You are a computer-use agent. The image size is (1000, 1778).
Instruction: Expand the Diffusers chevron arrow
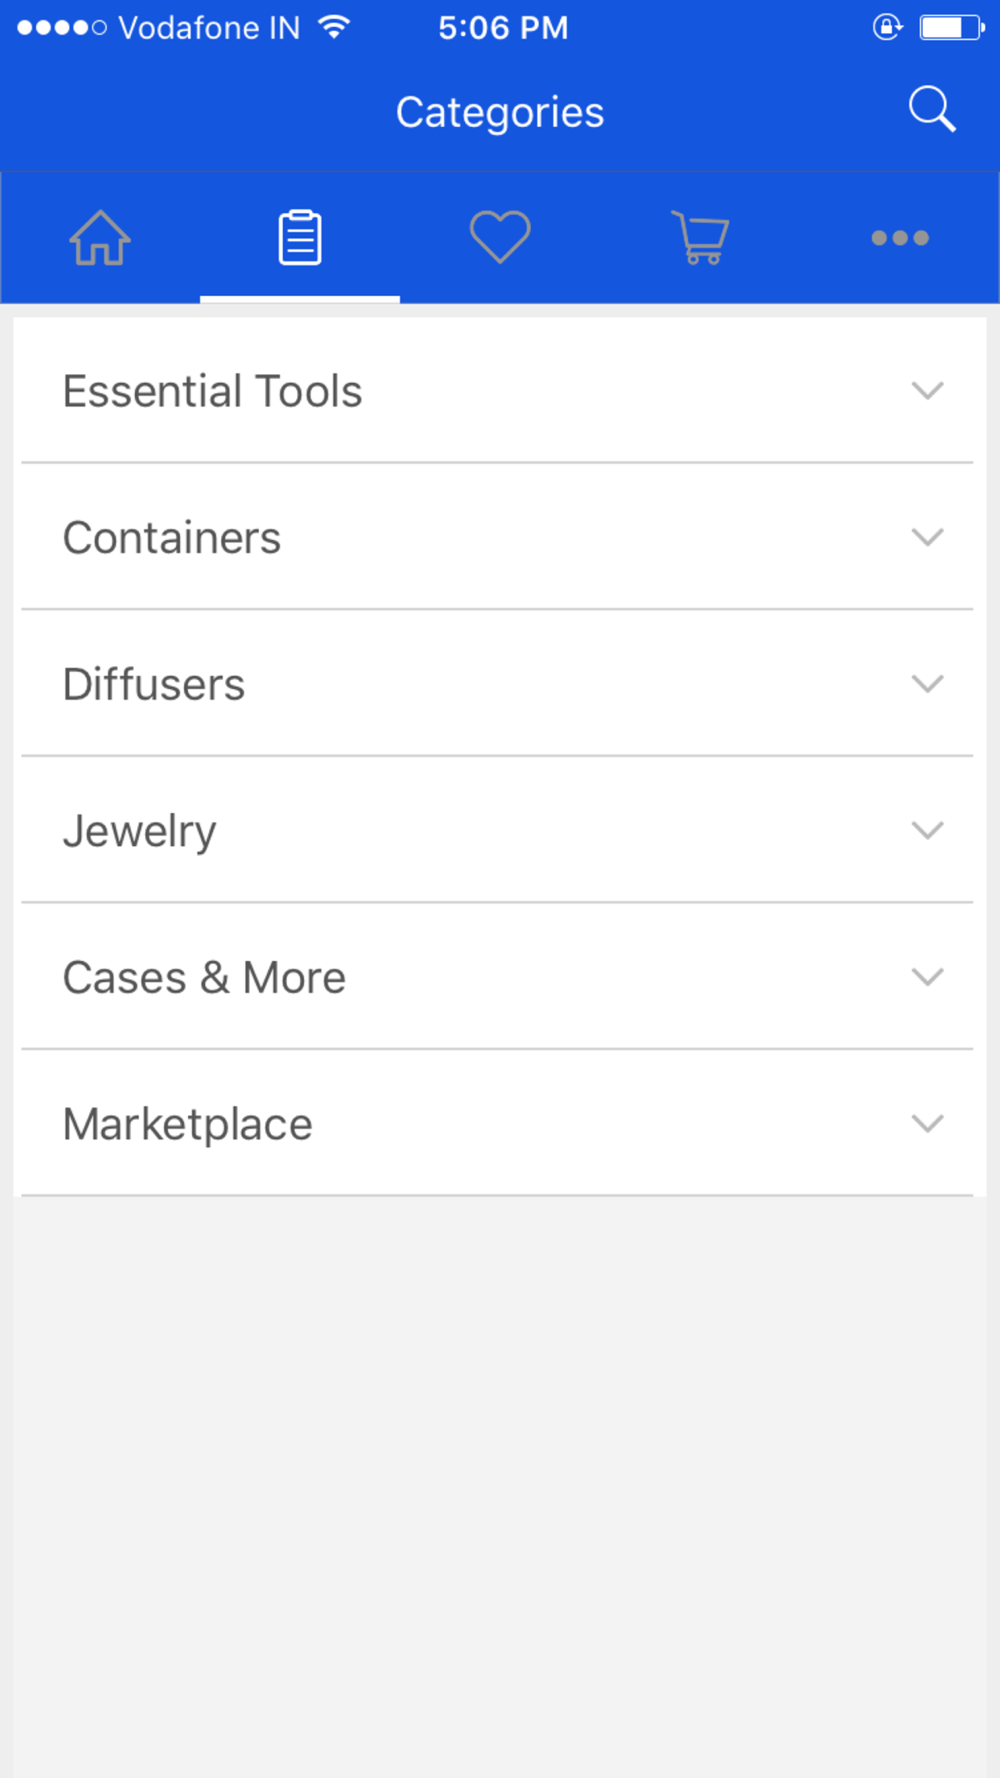click(928, 684)
